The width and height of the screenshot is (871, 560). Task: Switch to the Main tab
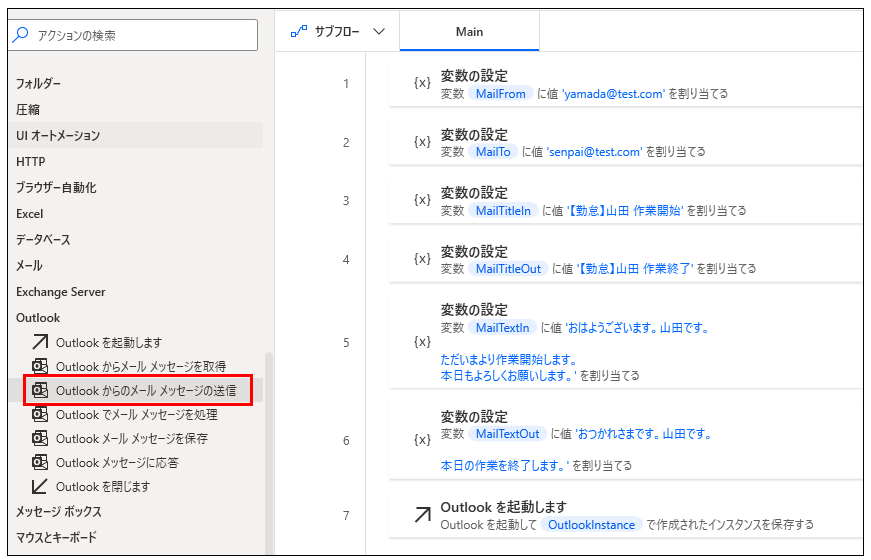click(469, 32)
